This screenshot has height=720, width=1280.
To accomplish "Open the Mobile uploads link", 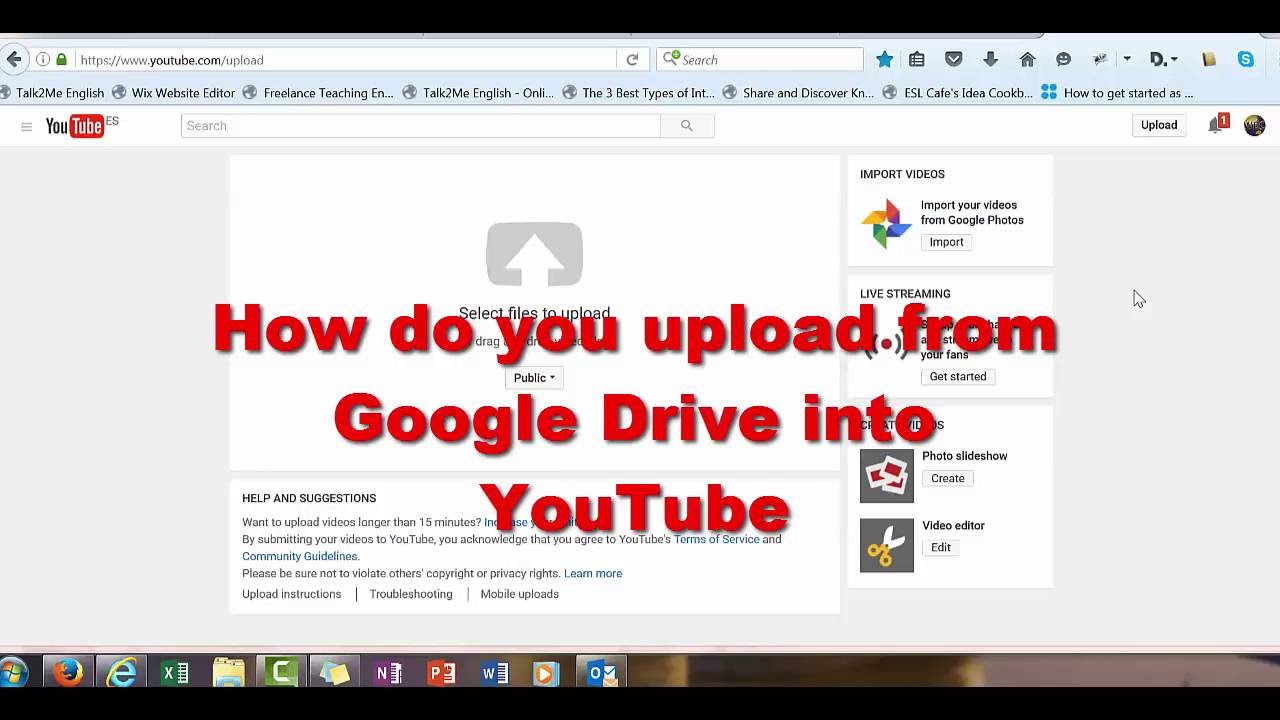I will click(x=519, y=594).
